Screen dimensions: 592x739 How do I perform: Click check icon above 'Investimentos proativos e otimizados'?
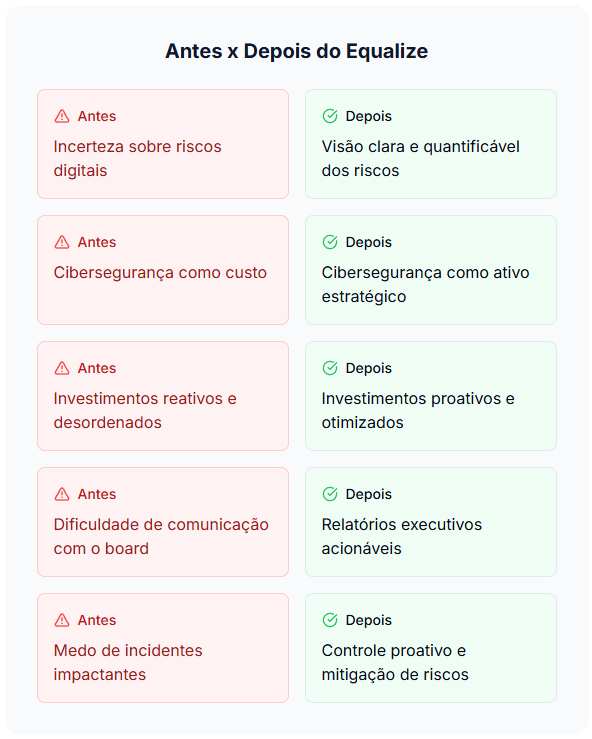tap(330, 368)
